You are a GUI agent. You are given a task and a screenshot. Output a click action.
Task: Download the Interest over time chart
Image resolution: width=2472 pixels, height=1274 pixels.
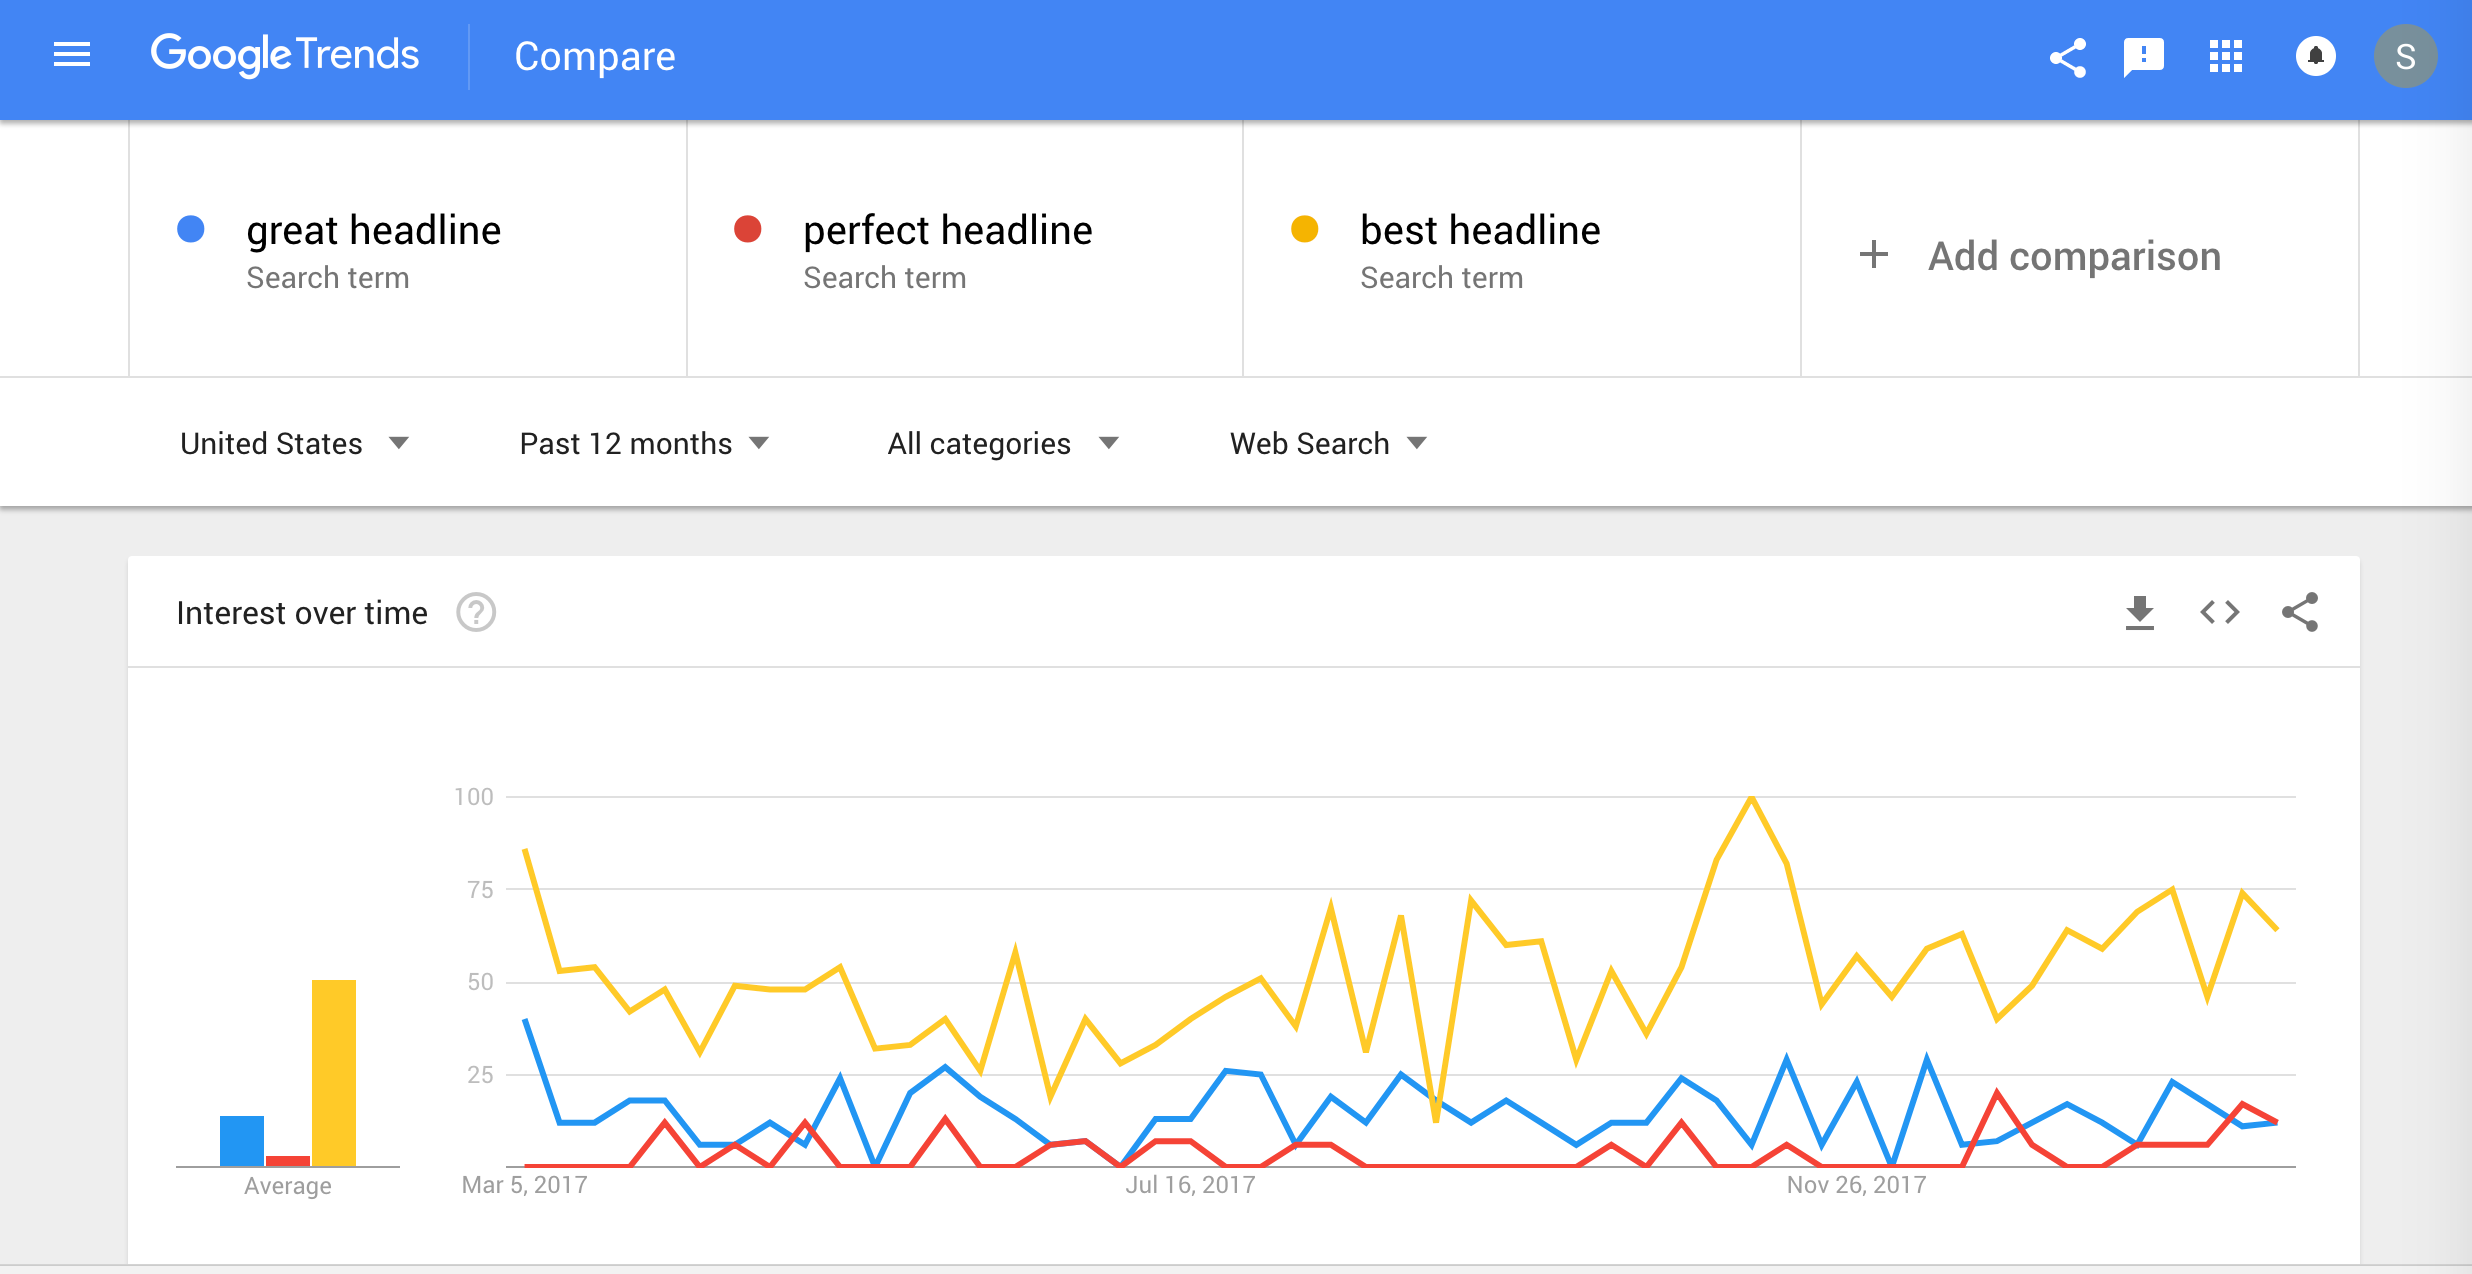2139,612
